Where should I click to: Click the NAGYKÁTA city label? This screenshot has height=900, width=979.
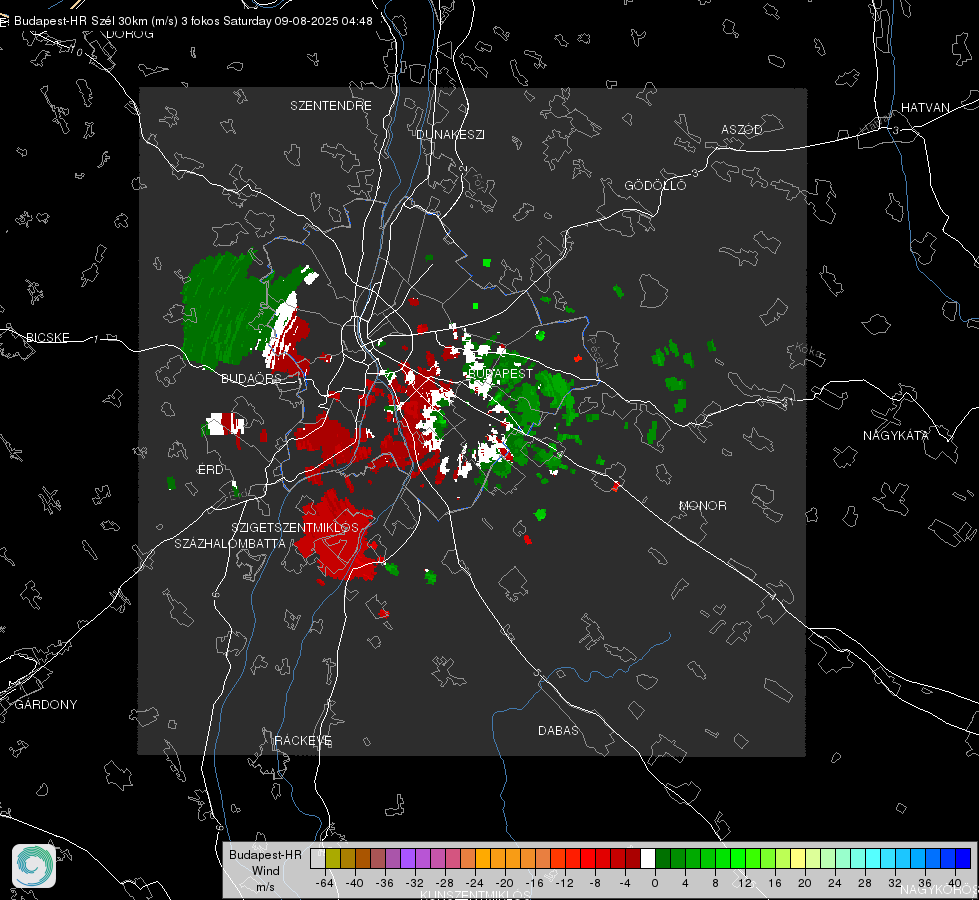[x=896, y=435]
